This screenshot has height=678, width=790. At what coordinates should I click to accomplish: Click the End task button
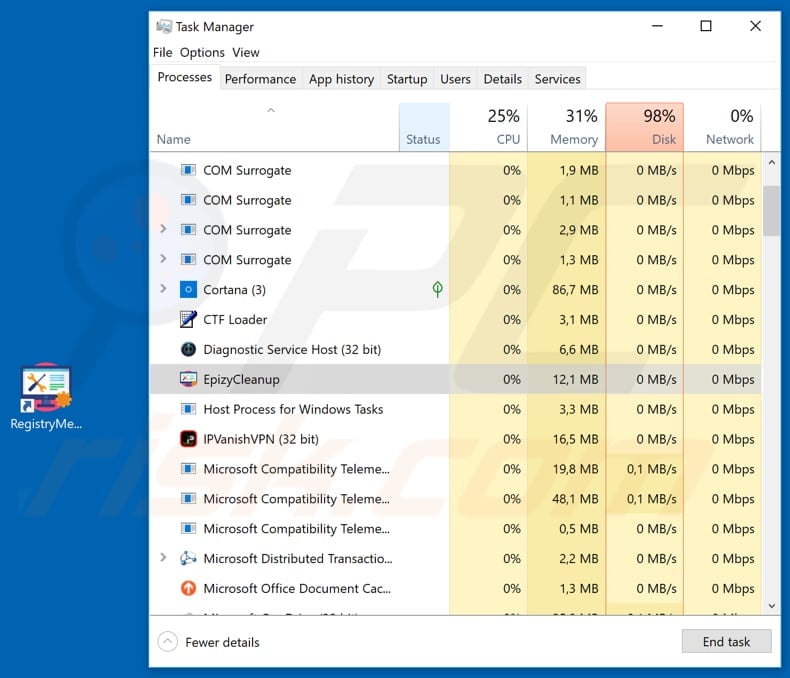point(727,641)
